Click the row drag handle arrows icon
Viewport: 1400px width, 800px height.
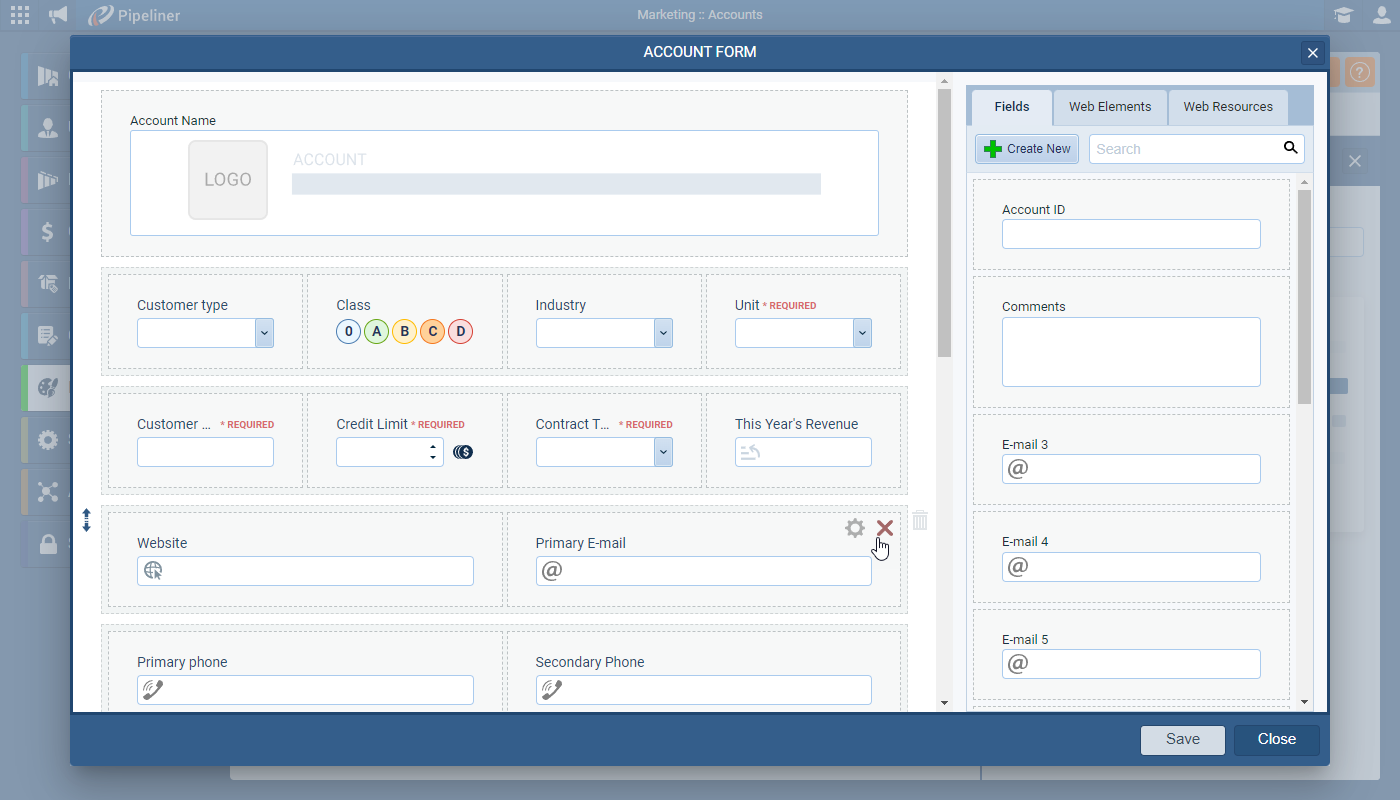tap(86, 520)
